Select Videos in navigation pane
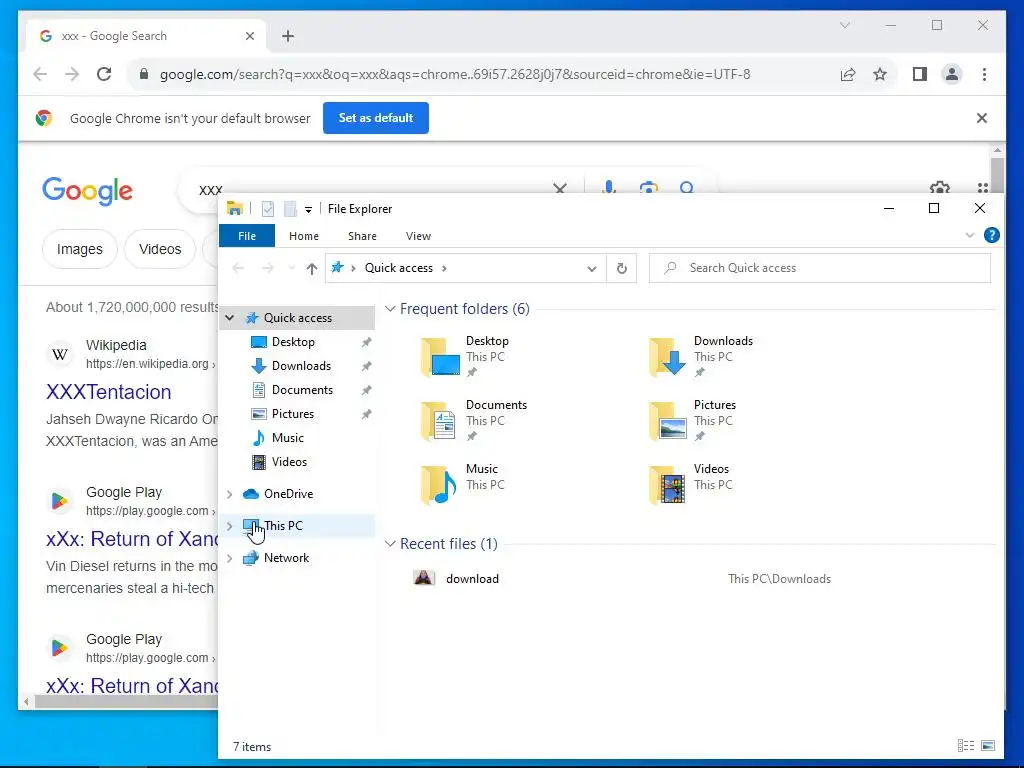This screenshot has height=768, width=1024. [289, 462]
